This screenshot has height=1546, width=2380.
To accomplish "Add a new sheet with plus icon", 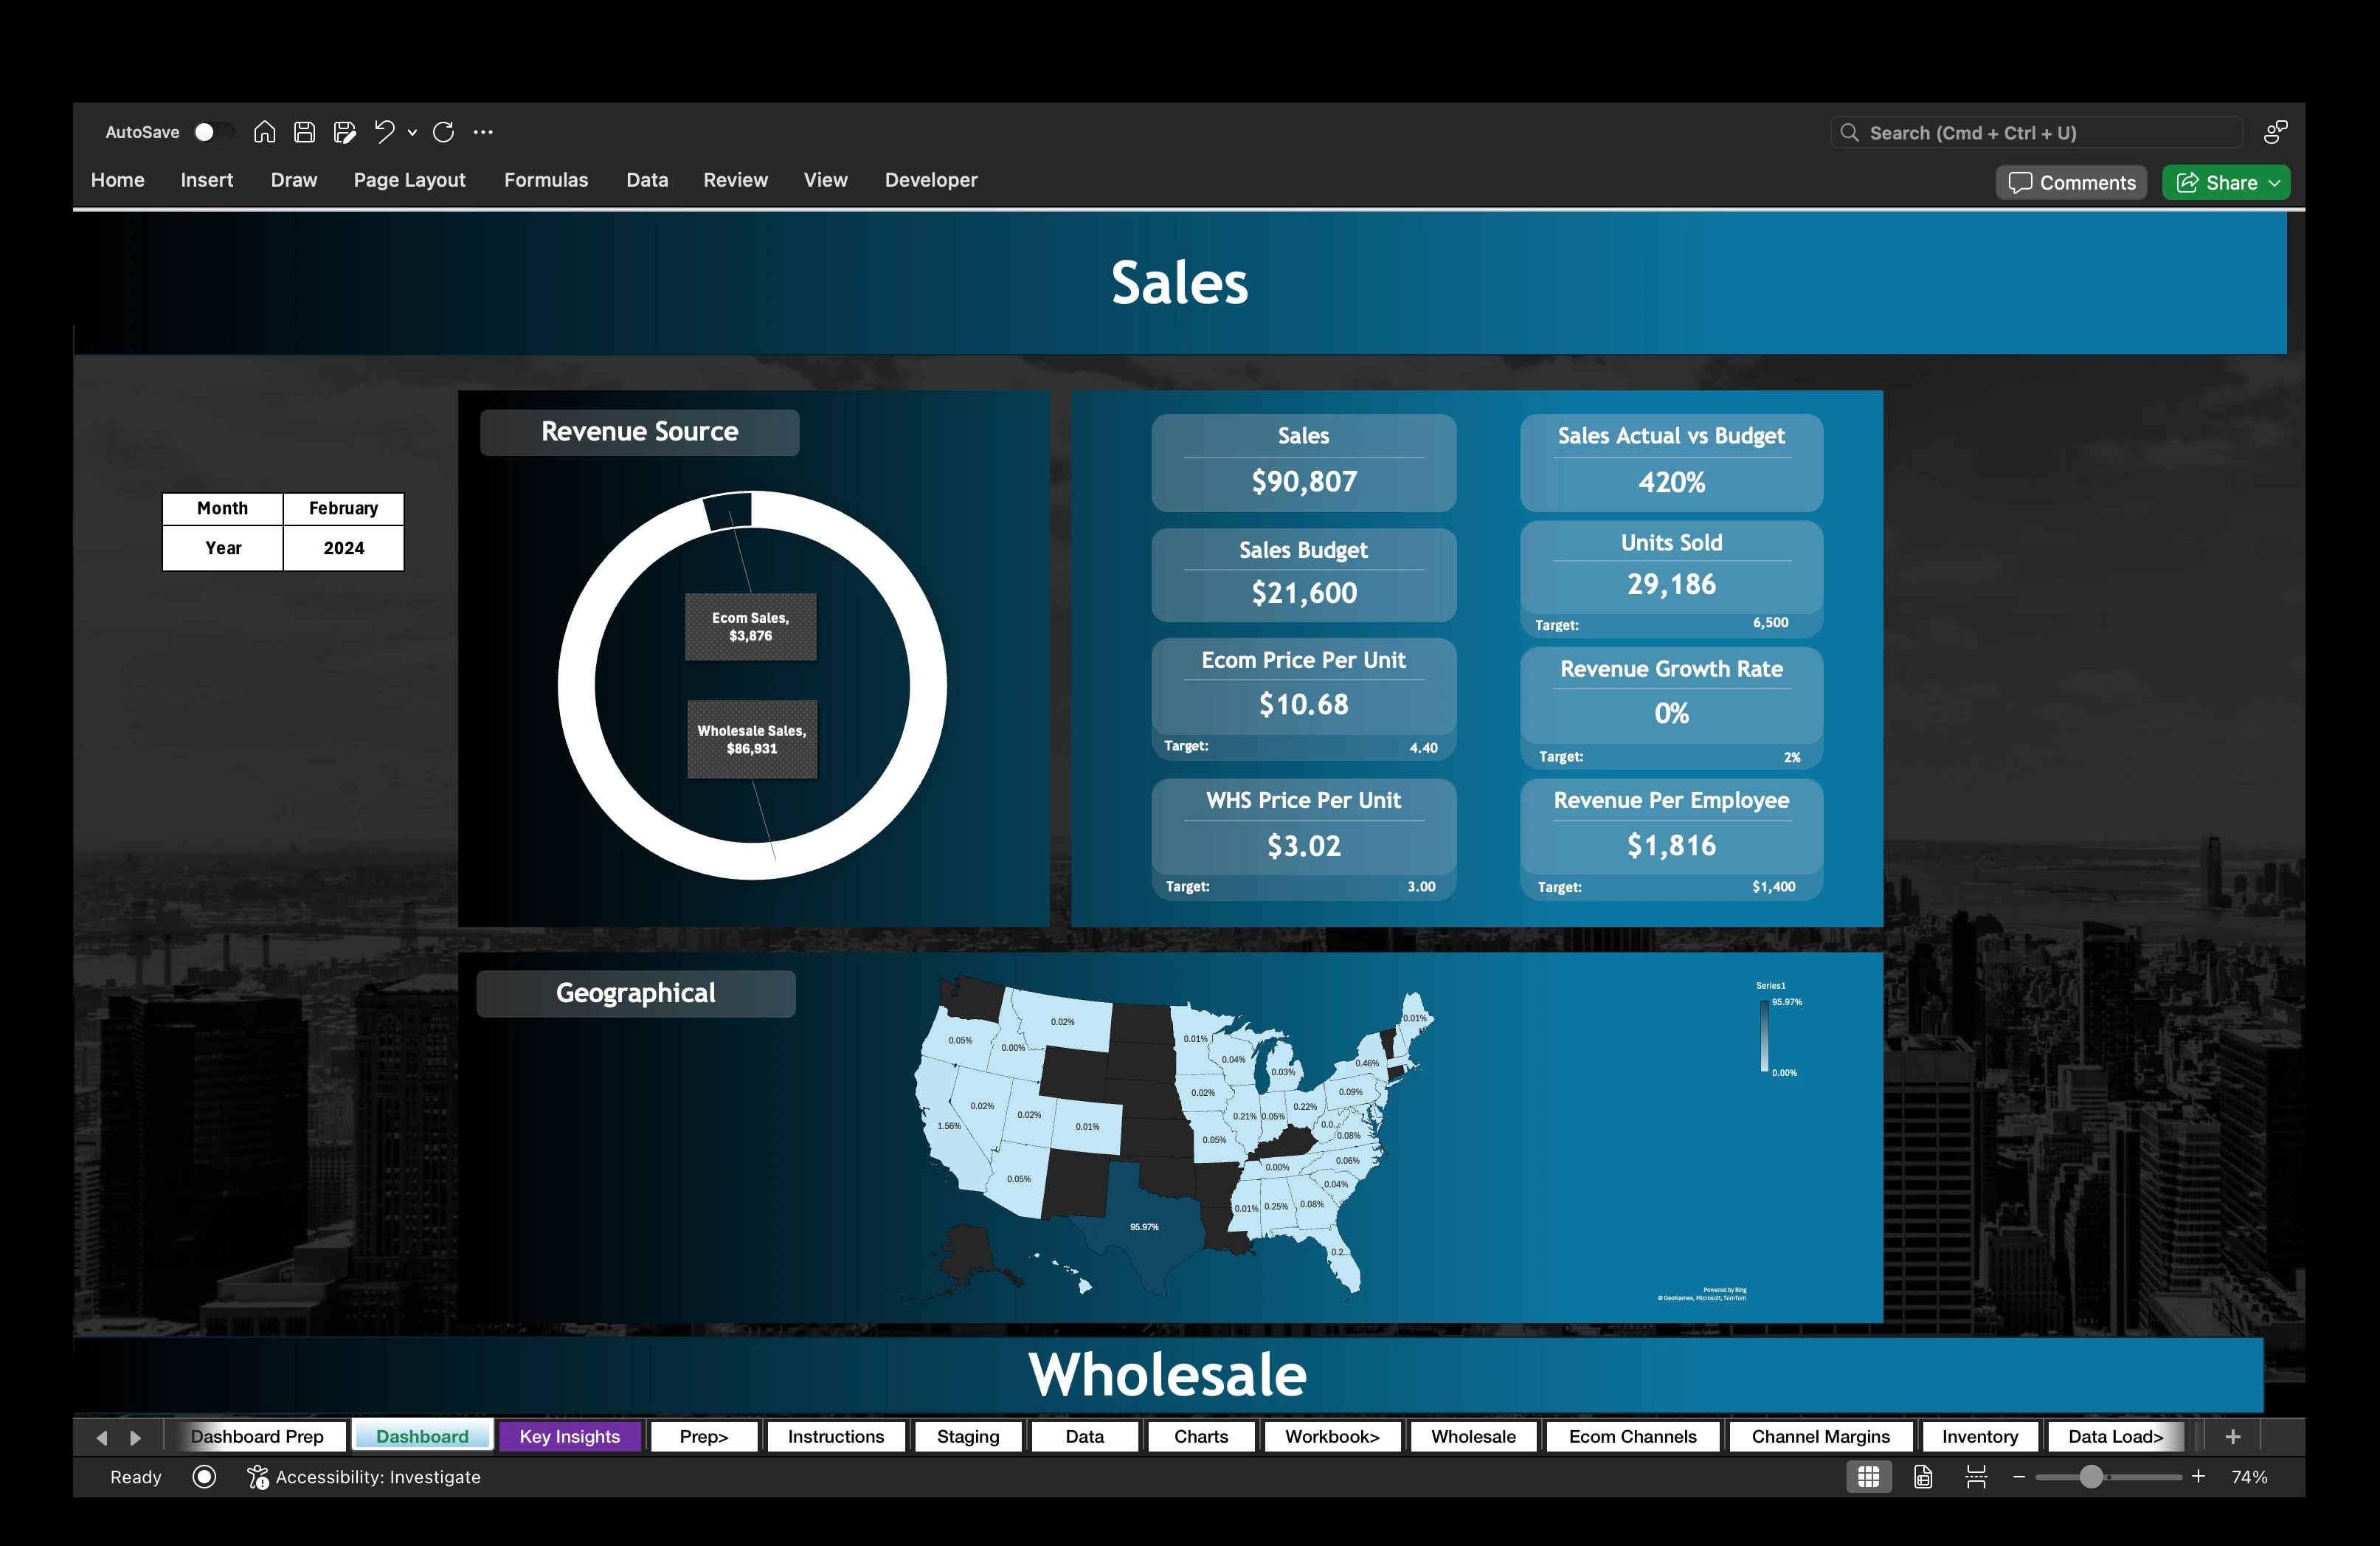I will pyautogui.click(x=2233, y=1436).
